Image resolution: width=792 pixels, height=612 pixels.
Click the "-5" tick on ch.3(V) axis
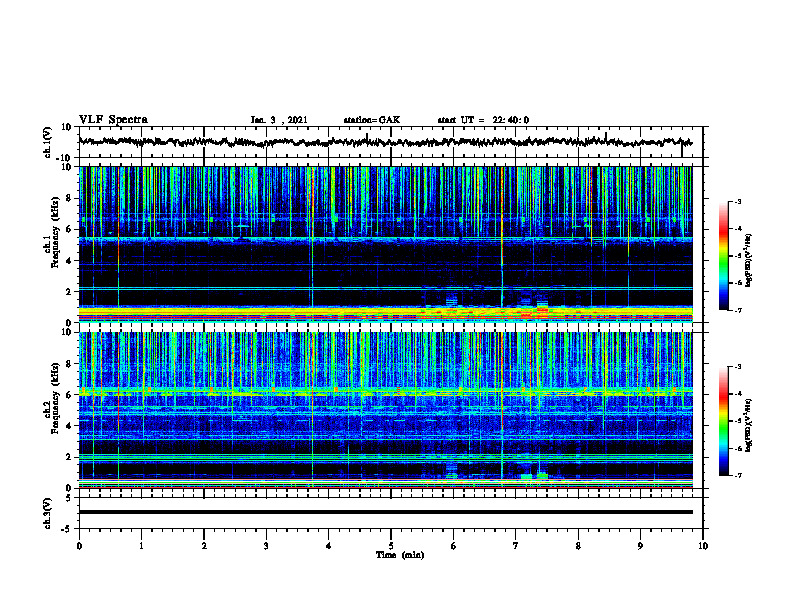[67, 529]
